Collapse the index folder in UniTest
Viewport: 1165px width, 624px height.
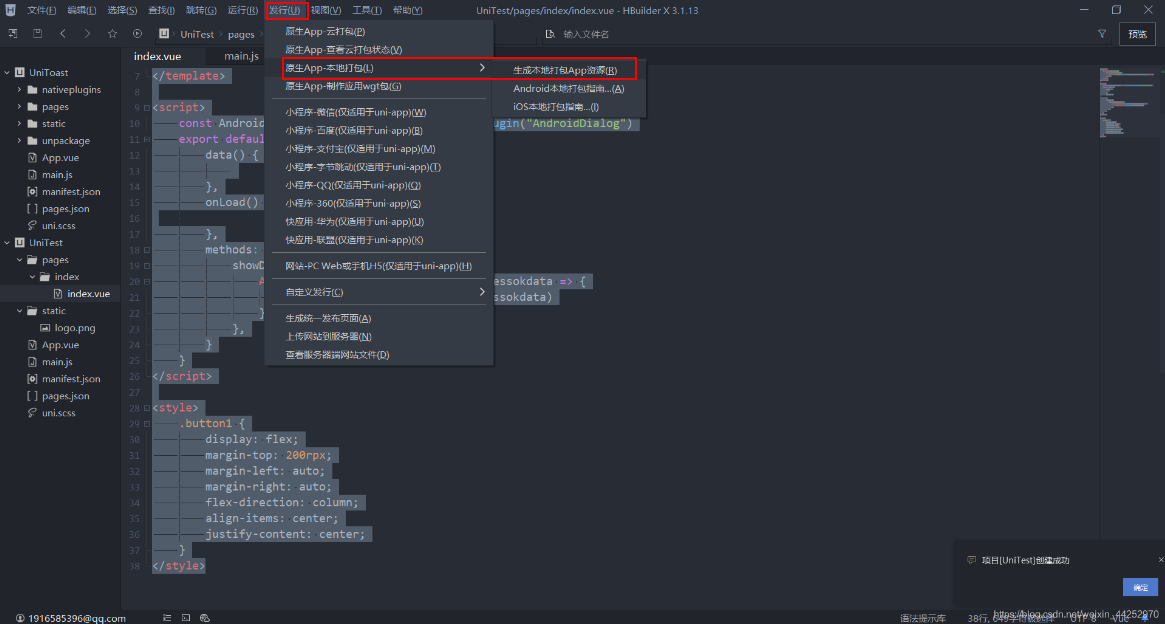pos(32,276)
